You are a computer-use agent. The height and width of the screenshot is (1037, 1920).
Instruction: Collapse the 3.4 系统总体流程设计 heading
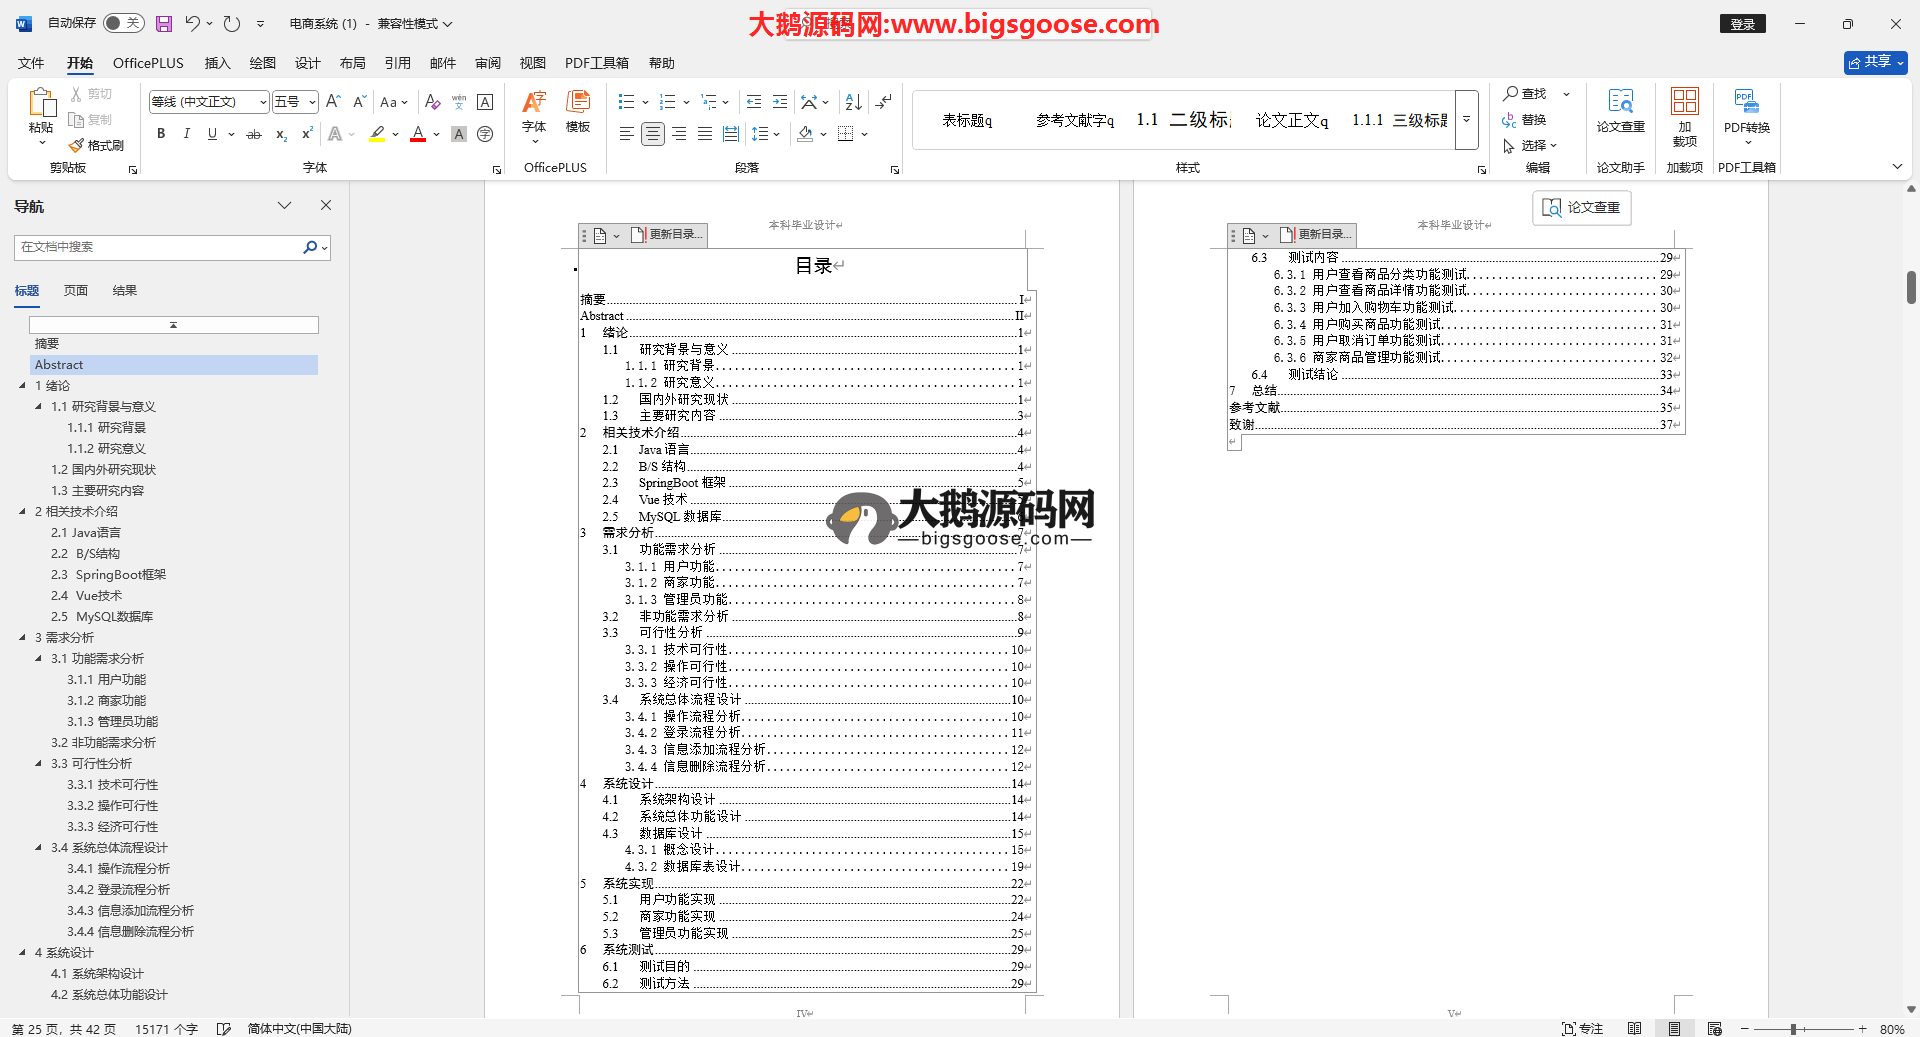point(39,848)
